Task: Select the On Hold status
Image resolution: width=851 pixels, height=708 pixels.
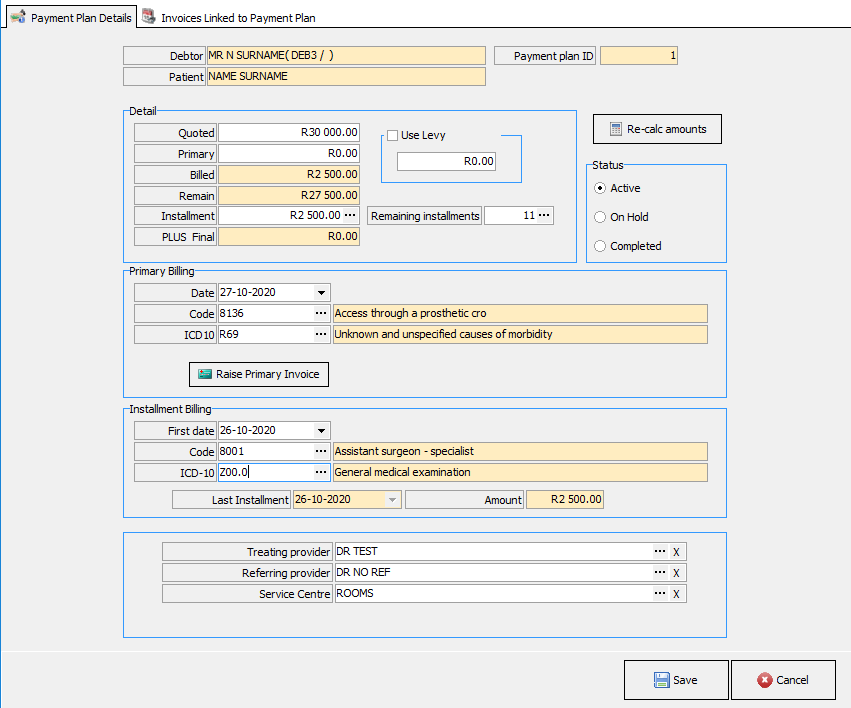Action: [600, 217]
